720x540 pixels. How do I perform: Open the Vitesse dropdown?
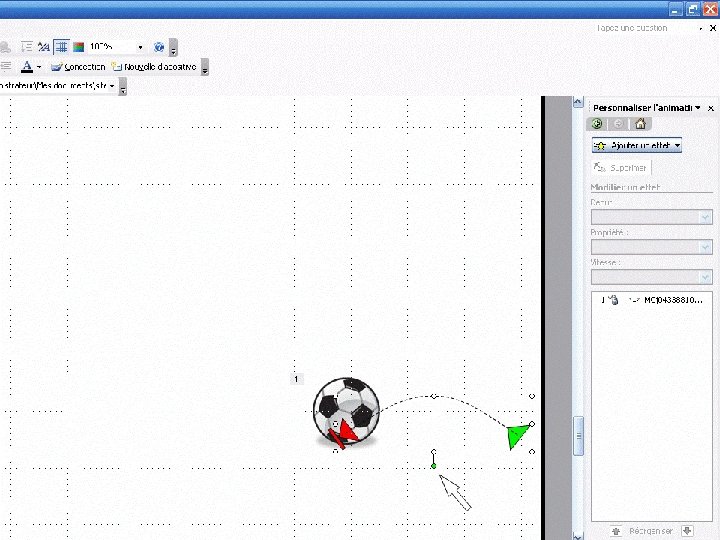pyautogui.click(x=652, y=277)
